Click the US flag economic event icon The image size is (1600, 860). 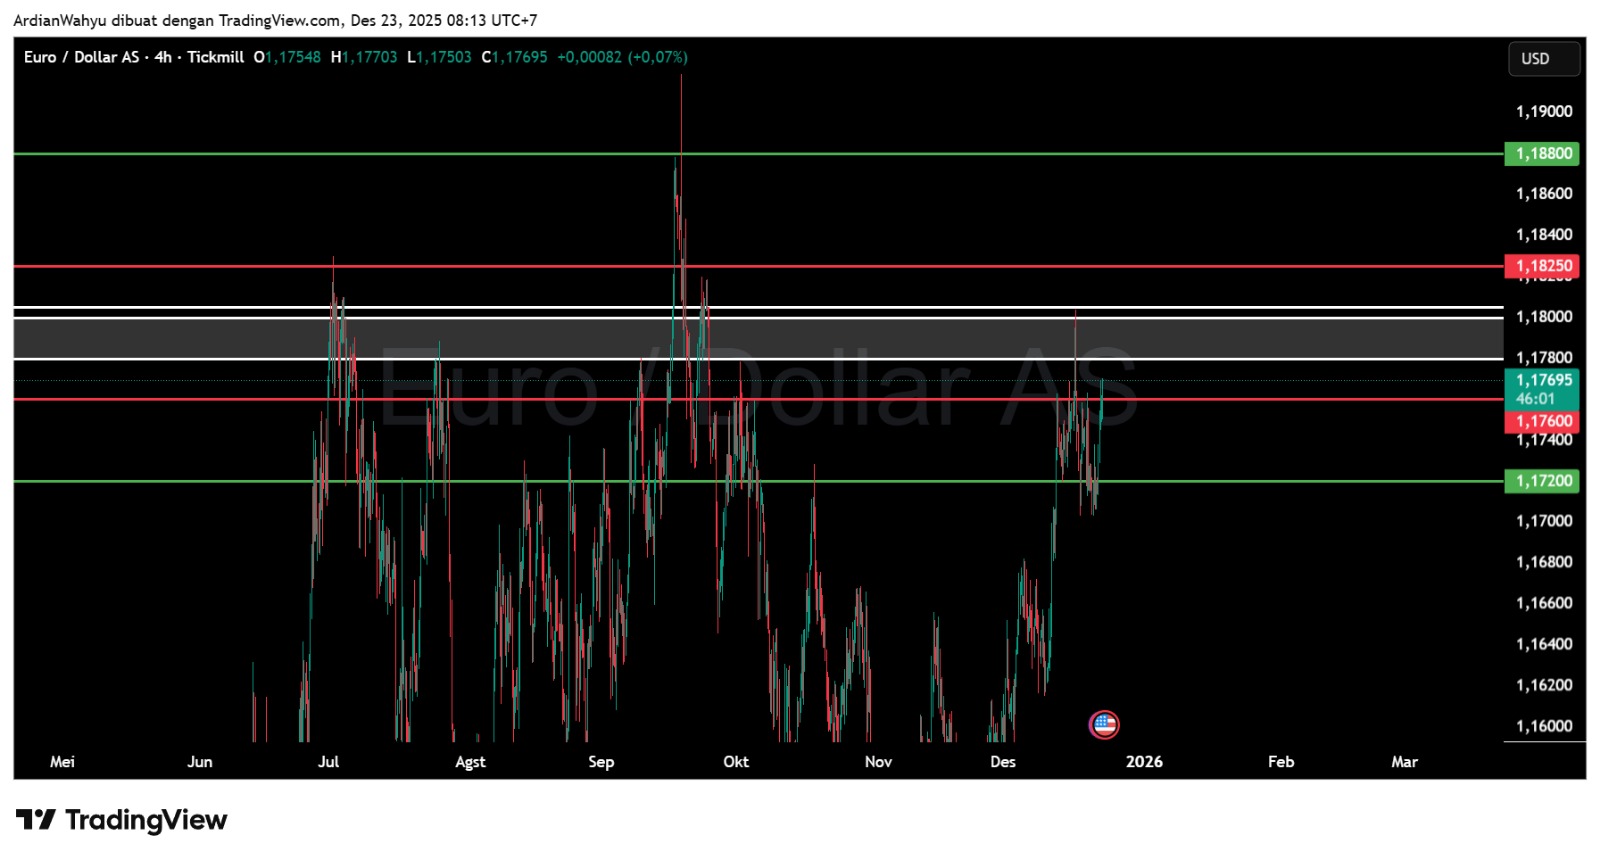click(x=1104, y=724)
